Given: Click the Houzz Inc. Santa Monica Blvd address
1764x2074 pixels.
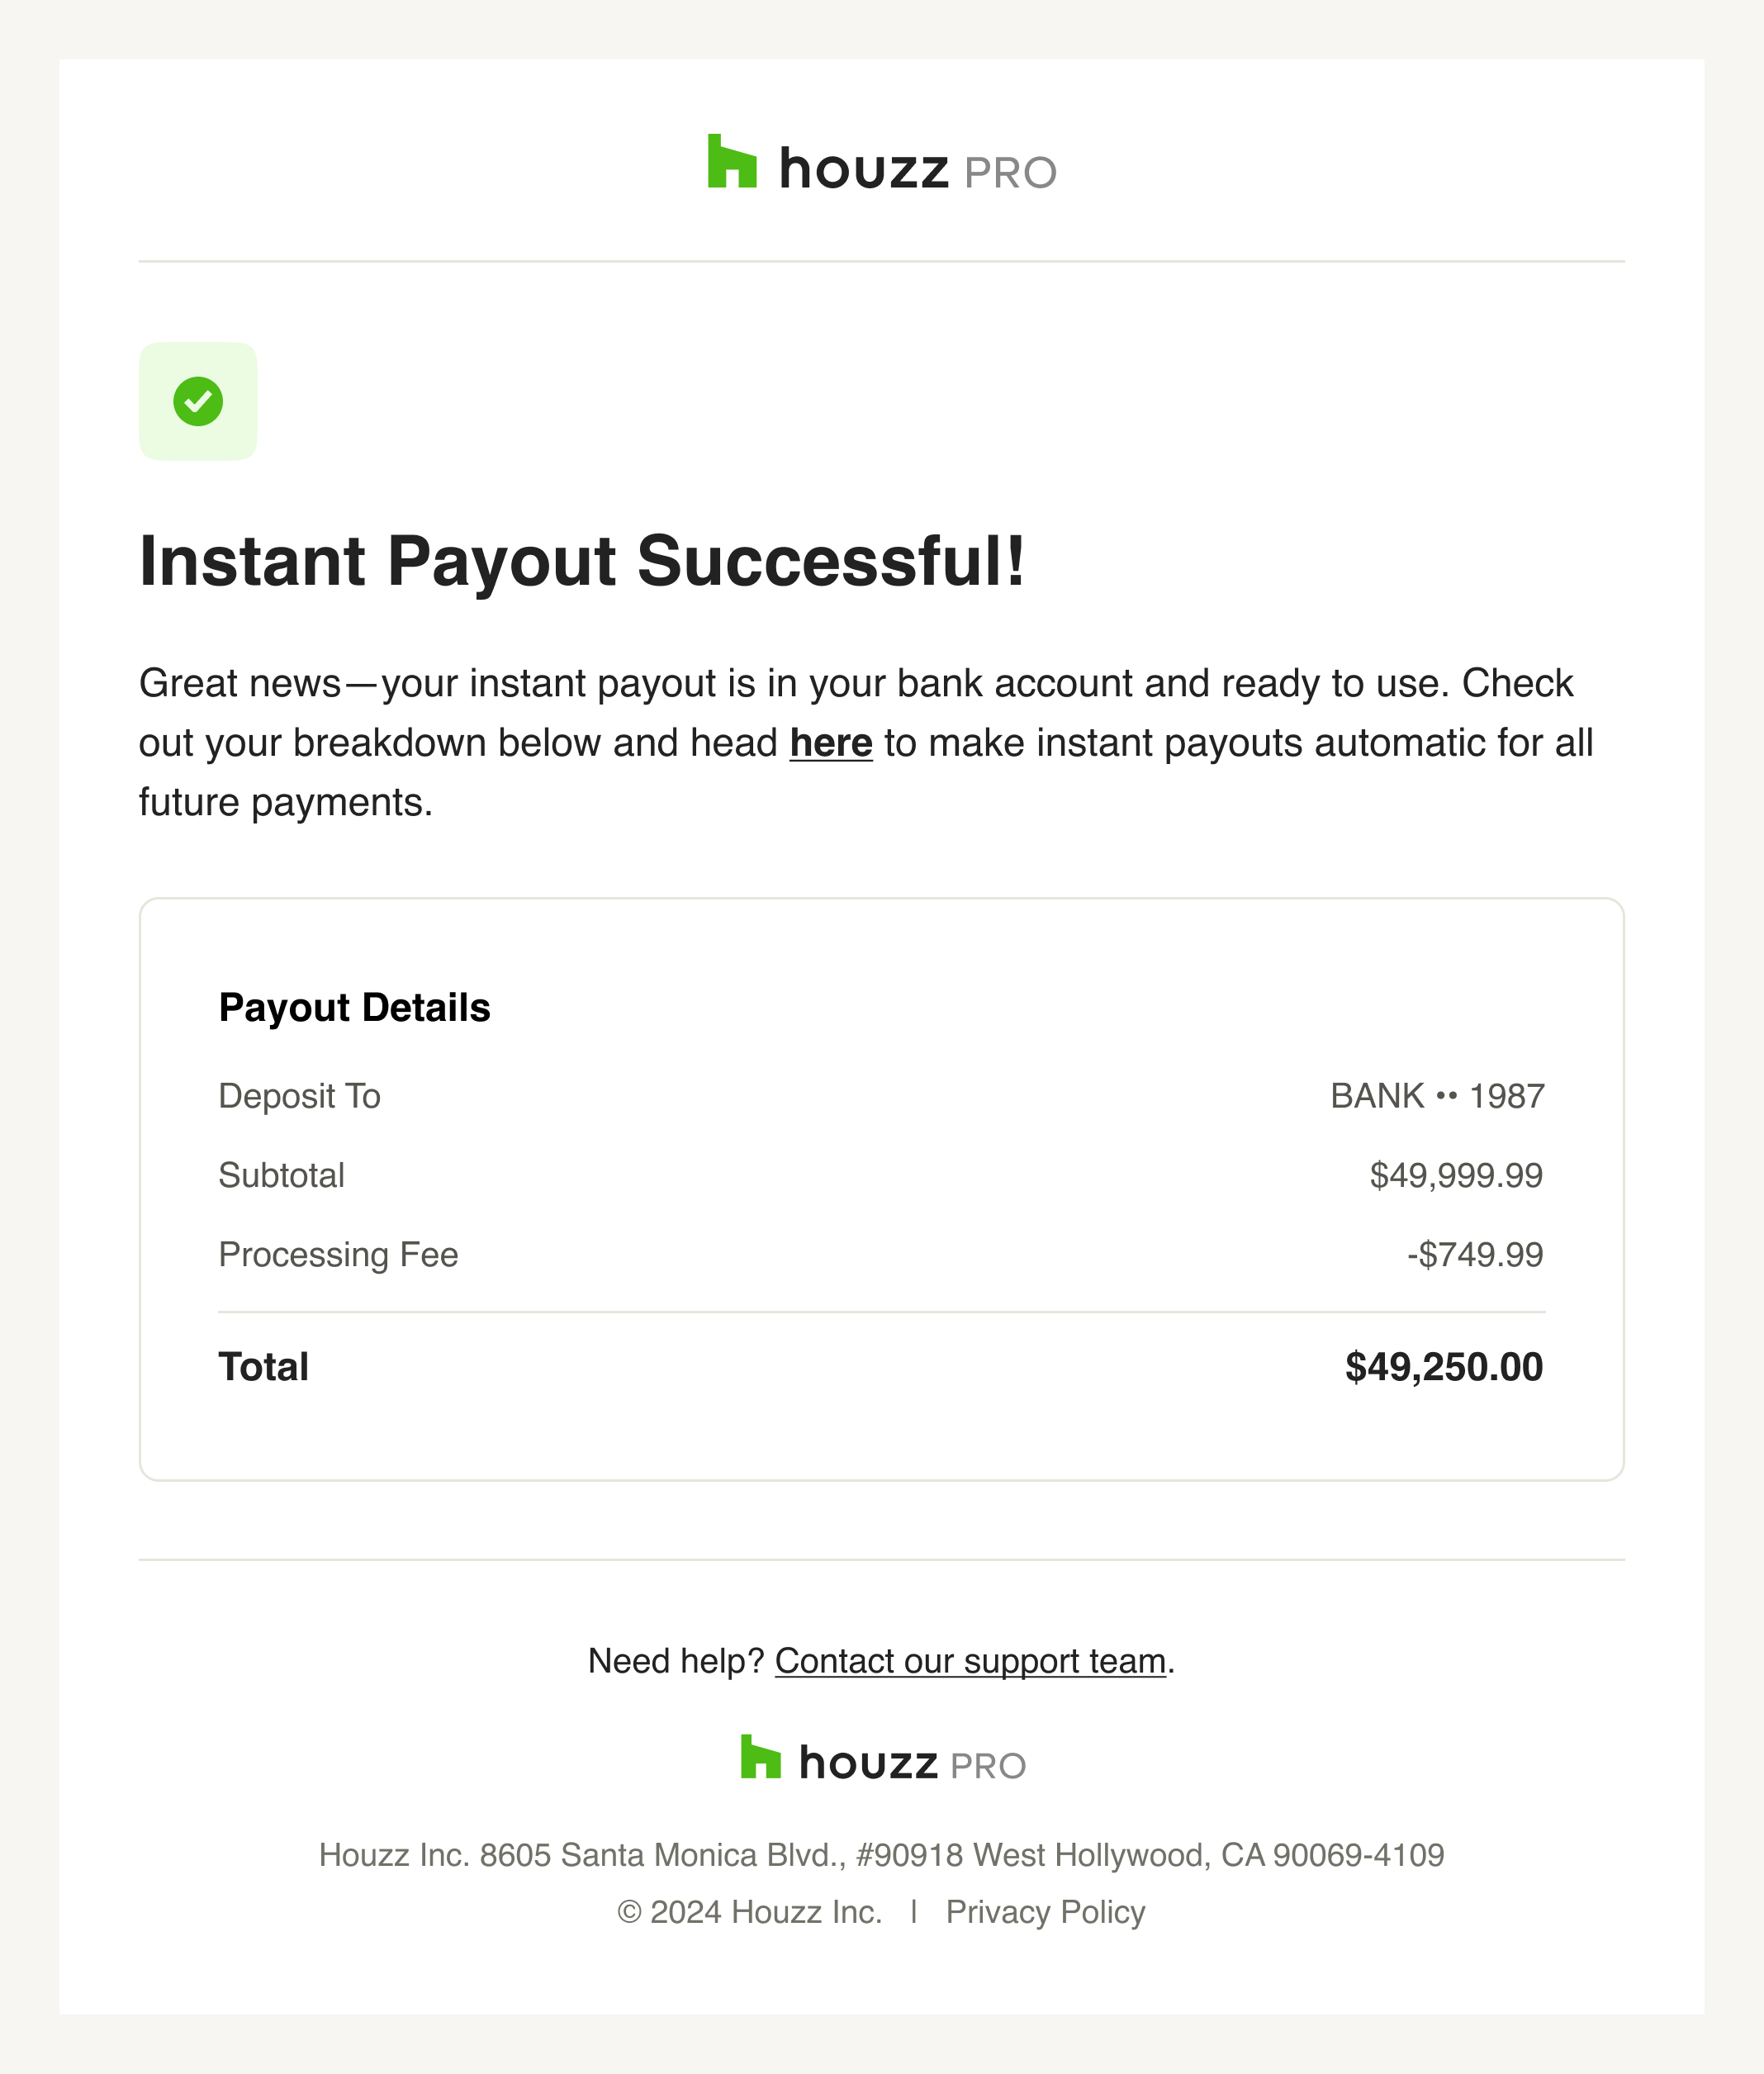Looking at the screenshot, I should (881, 1855).
